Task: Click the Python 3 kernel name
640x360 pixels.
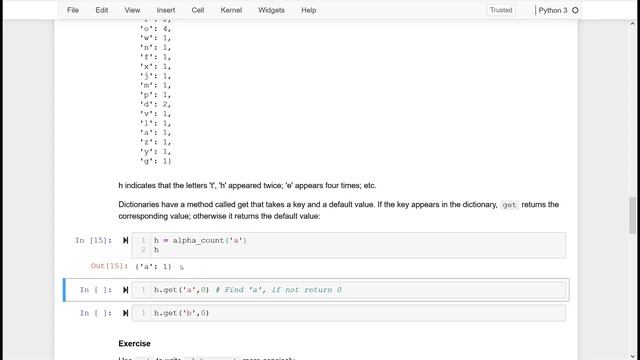Action: (553, 10)
